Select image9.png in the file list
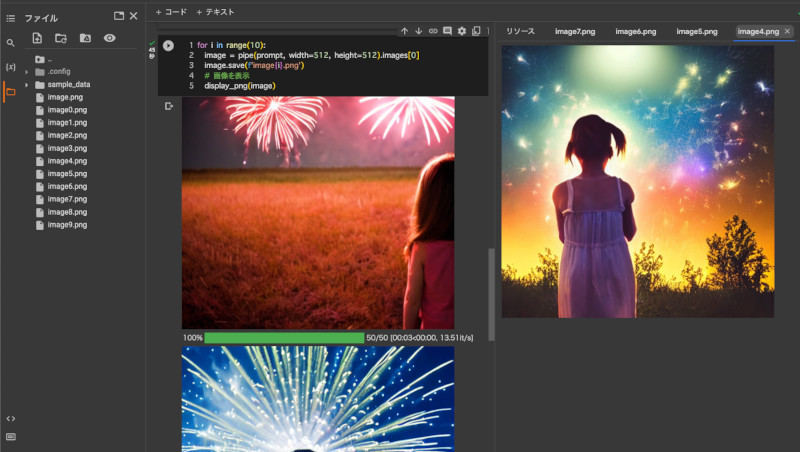Image resolution: width=800 pixels, height=452 pixels. pos(67,225)
